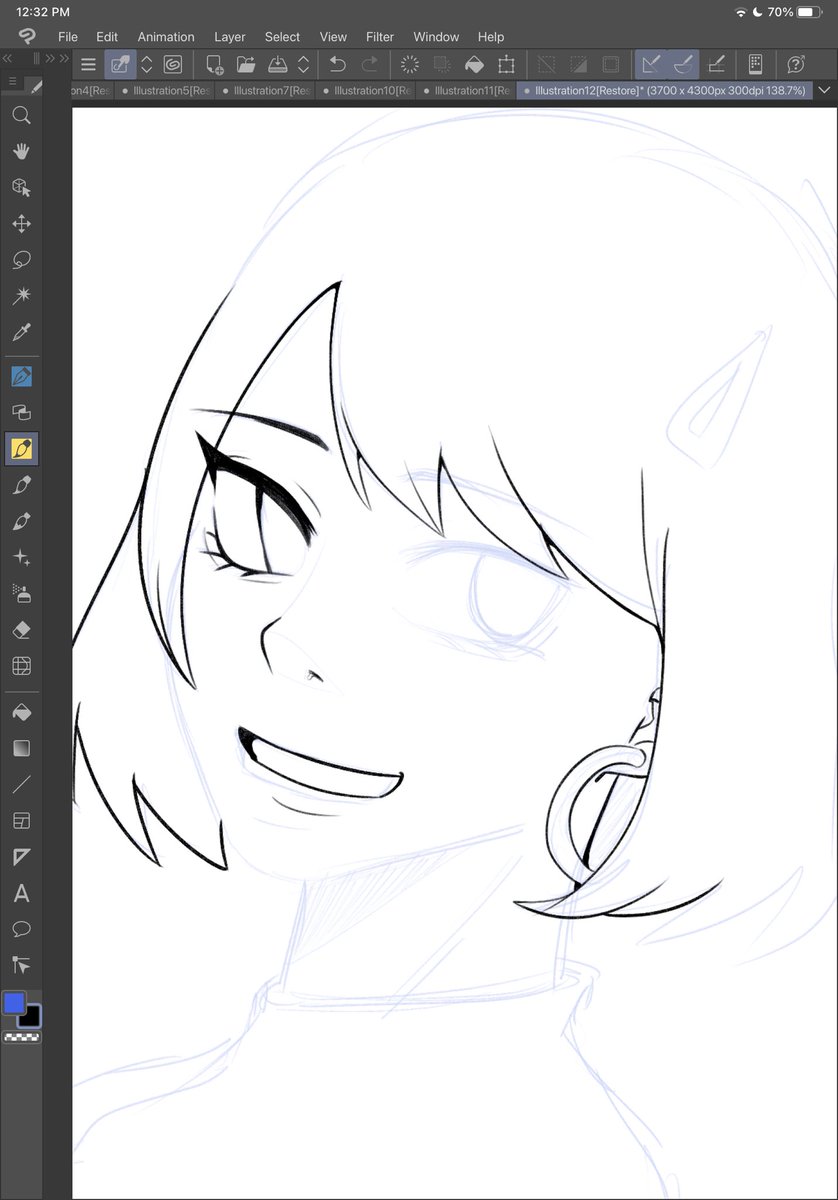Collapse the tool palette with double left arrows
Viewport: 838px width, 1200px height.
pos(7,59)
